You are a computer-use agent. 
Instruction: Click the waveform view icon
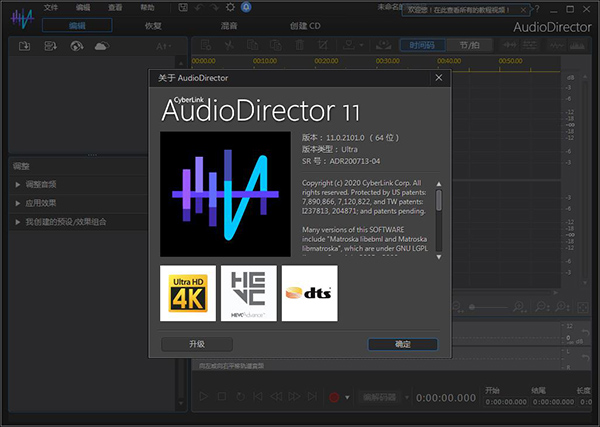click(557, 46)
